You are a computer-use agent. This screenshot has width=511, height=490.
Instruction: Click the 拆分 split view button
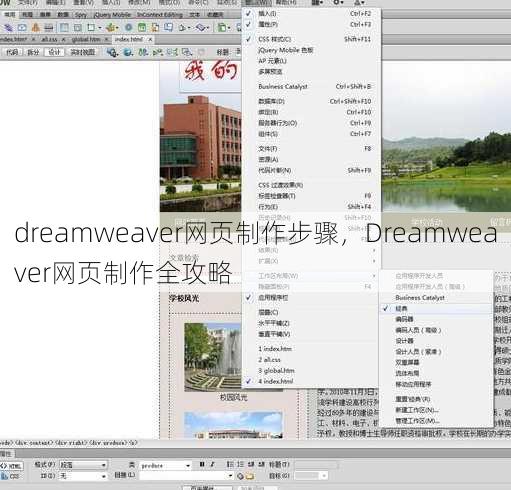33,52
